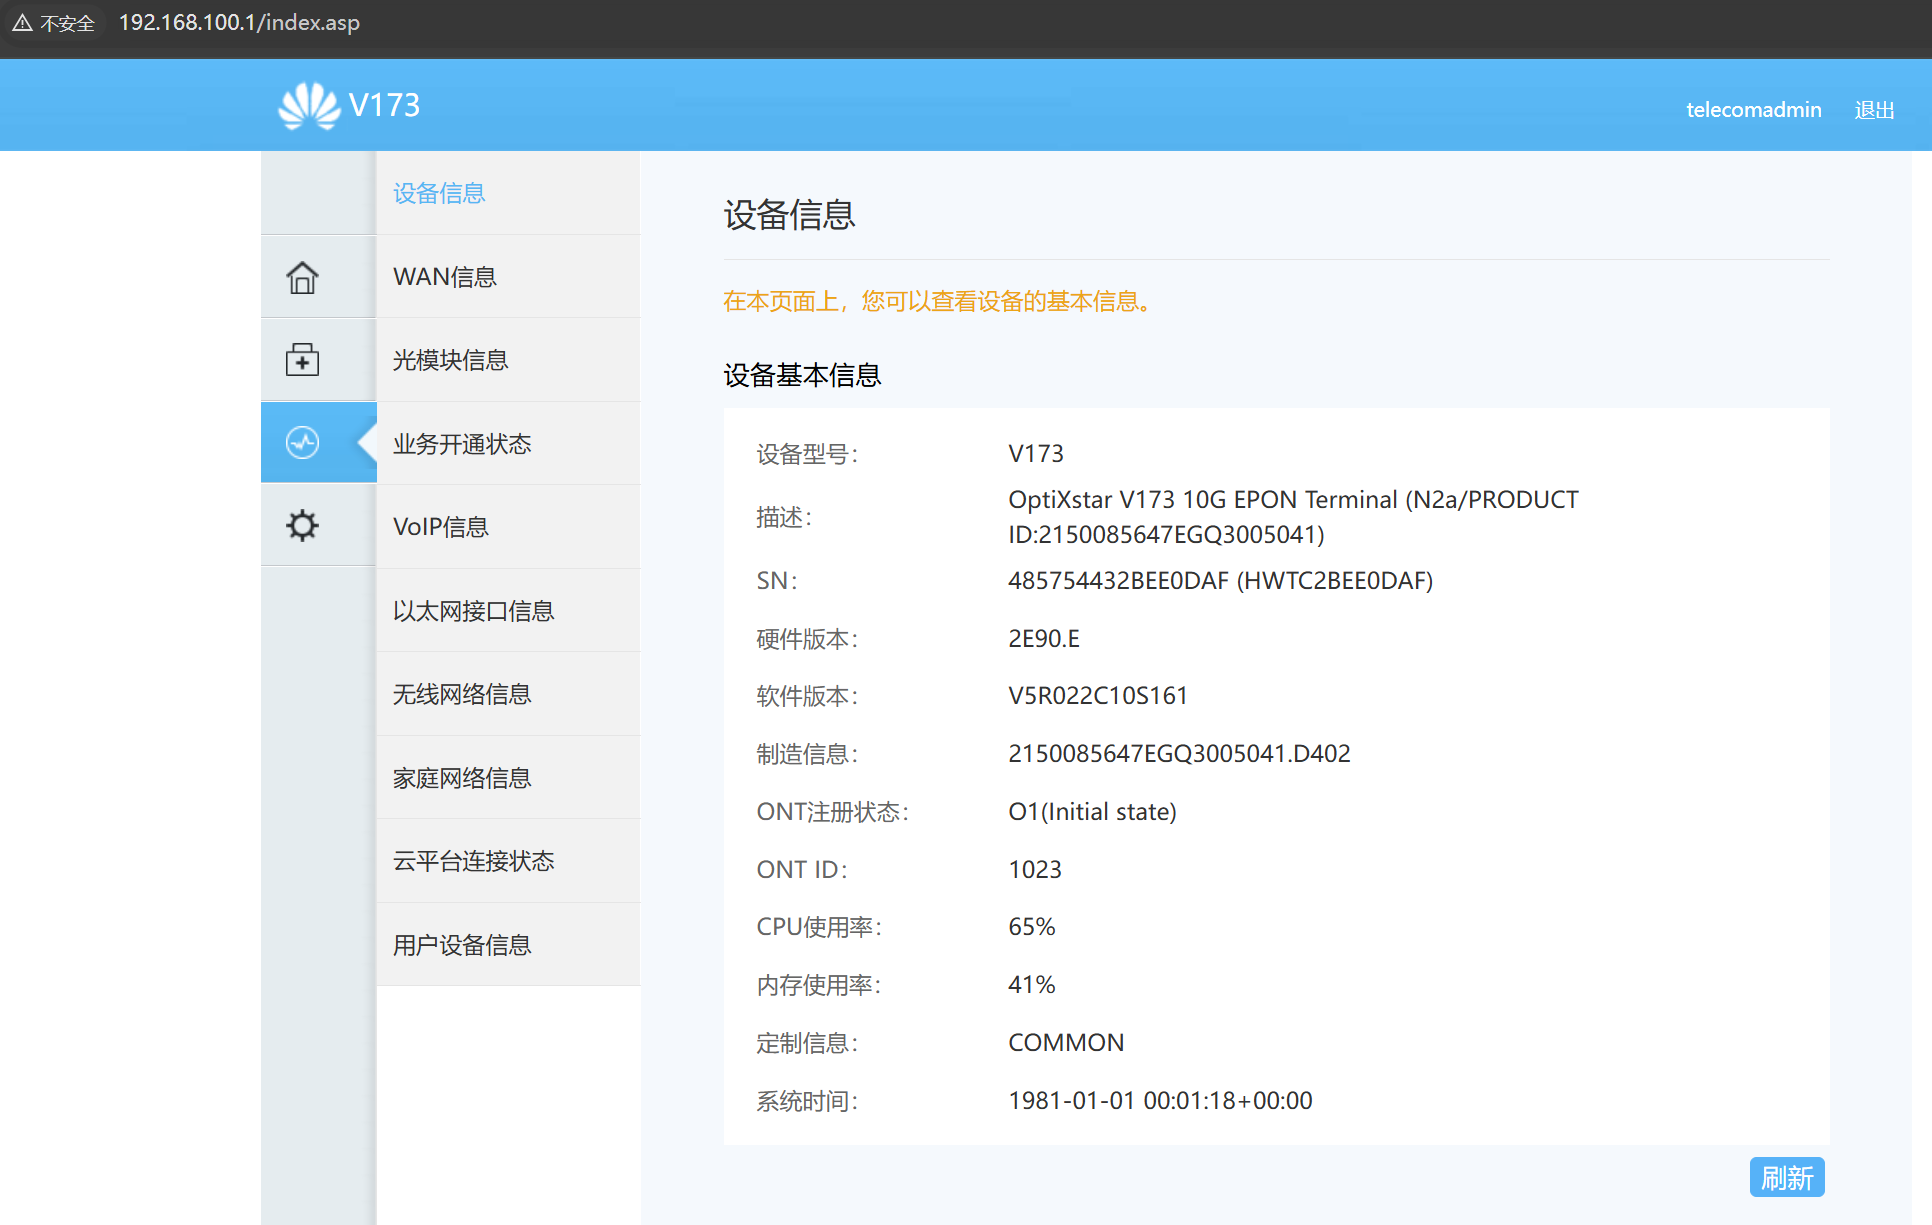
Task: Click the Huawei logo in header
Action: (x=309, y=105)
